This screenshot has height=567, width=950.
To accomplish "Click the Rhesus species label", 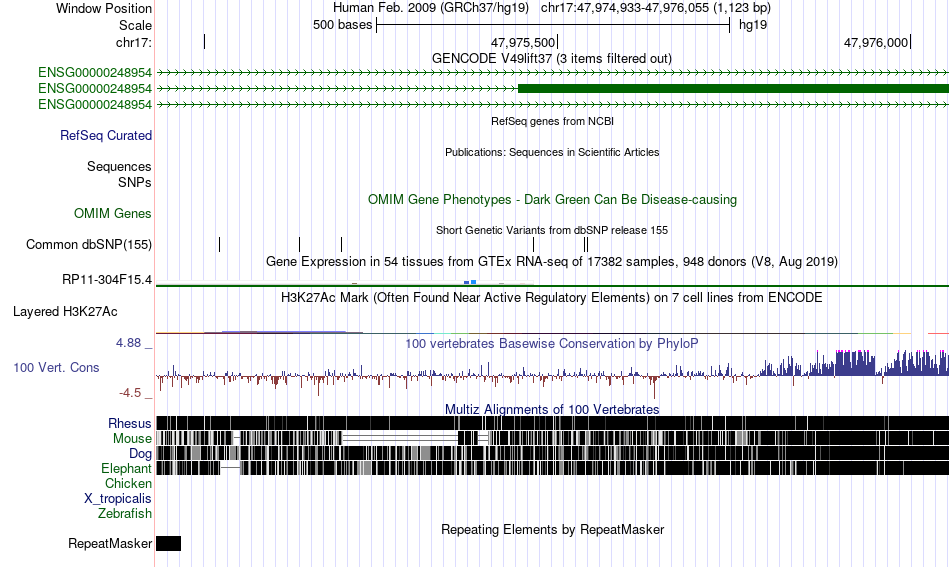I will (x=130, y=423).
